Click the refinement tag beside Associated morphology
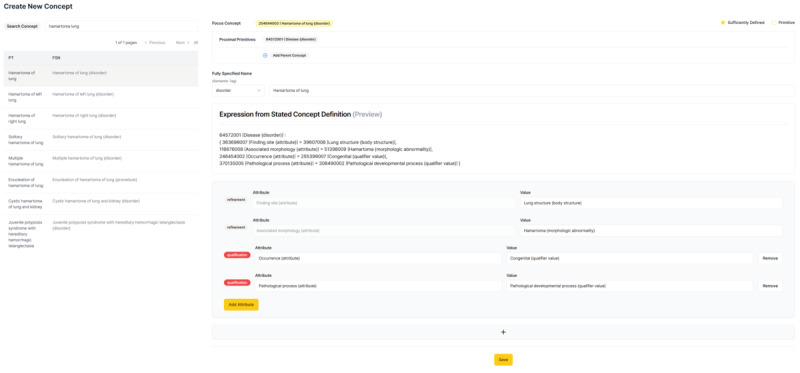Image resolution: width=800 pixels, height=373 pixels. [x=236, y=227]
